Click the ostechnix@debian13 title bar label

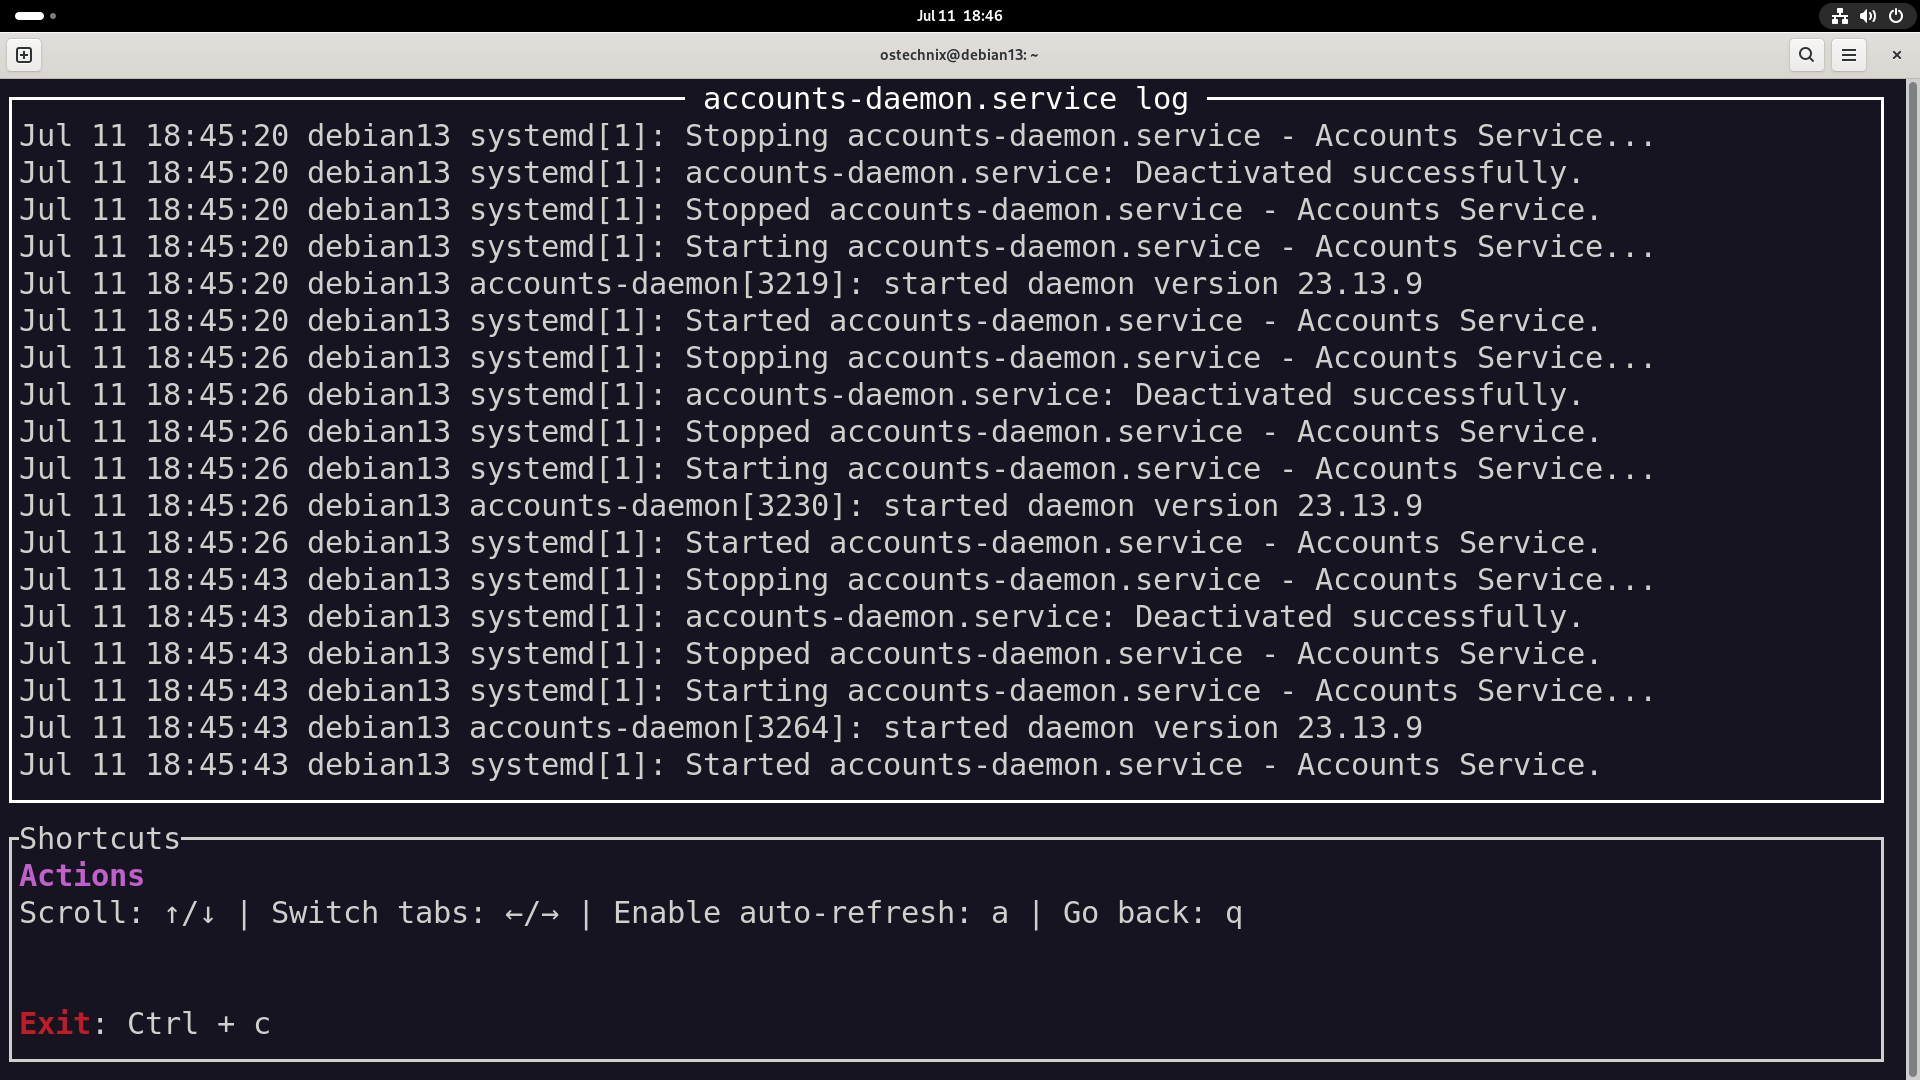[x=958, y=55]
